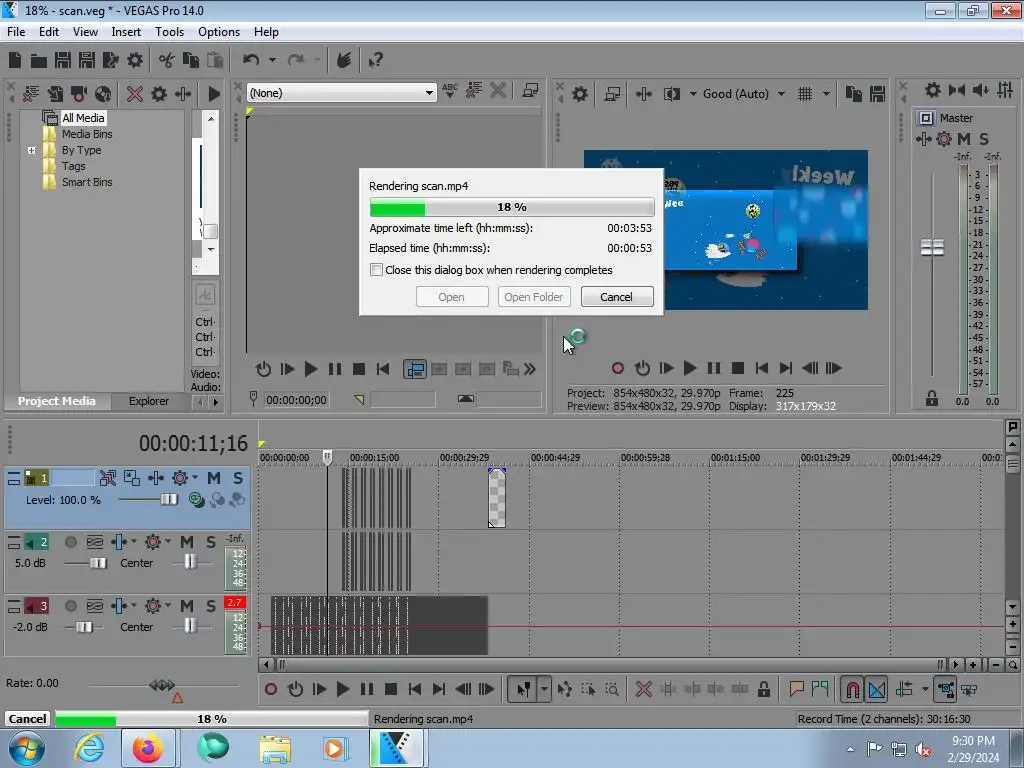Viewport: 1024px width, 768px height.
Task: Open project Properties gear icon in main toolbar
Action: coord(135,60)
